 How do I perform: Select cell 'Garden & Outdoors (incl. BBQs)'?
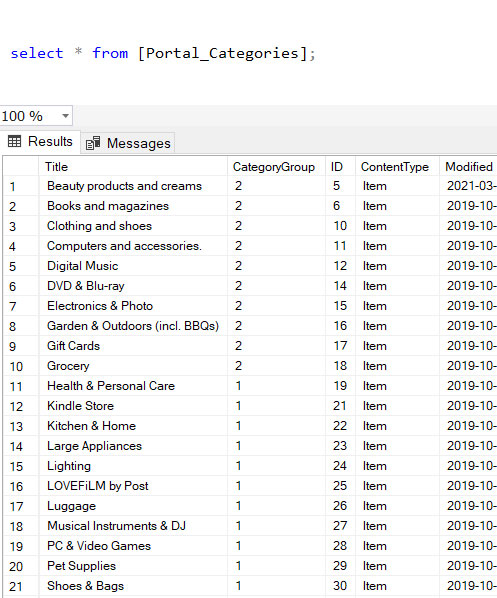click(x=133, y=326)
